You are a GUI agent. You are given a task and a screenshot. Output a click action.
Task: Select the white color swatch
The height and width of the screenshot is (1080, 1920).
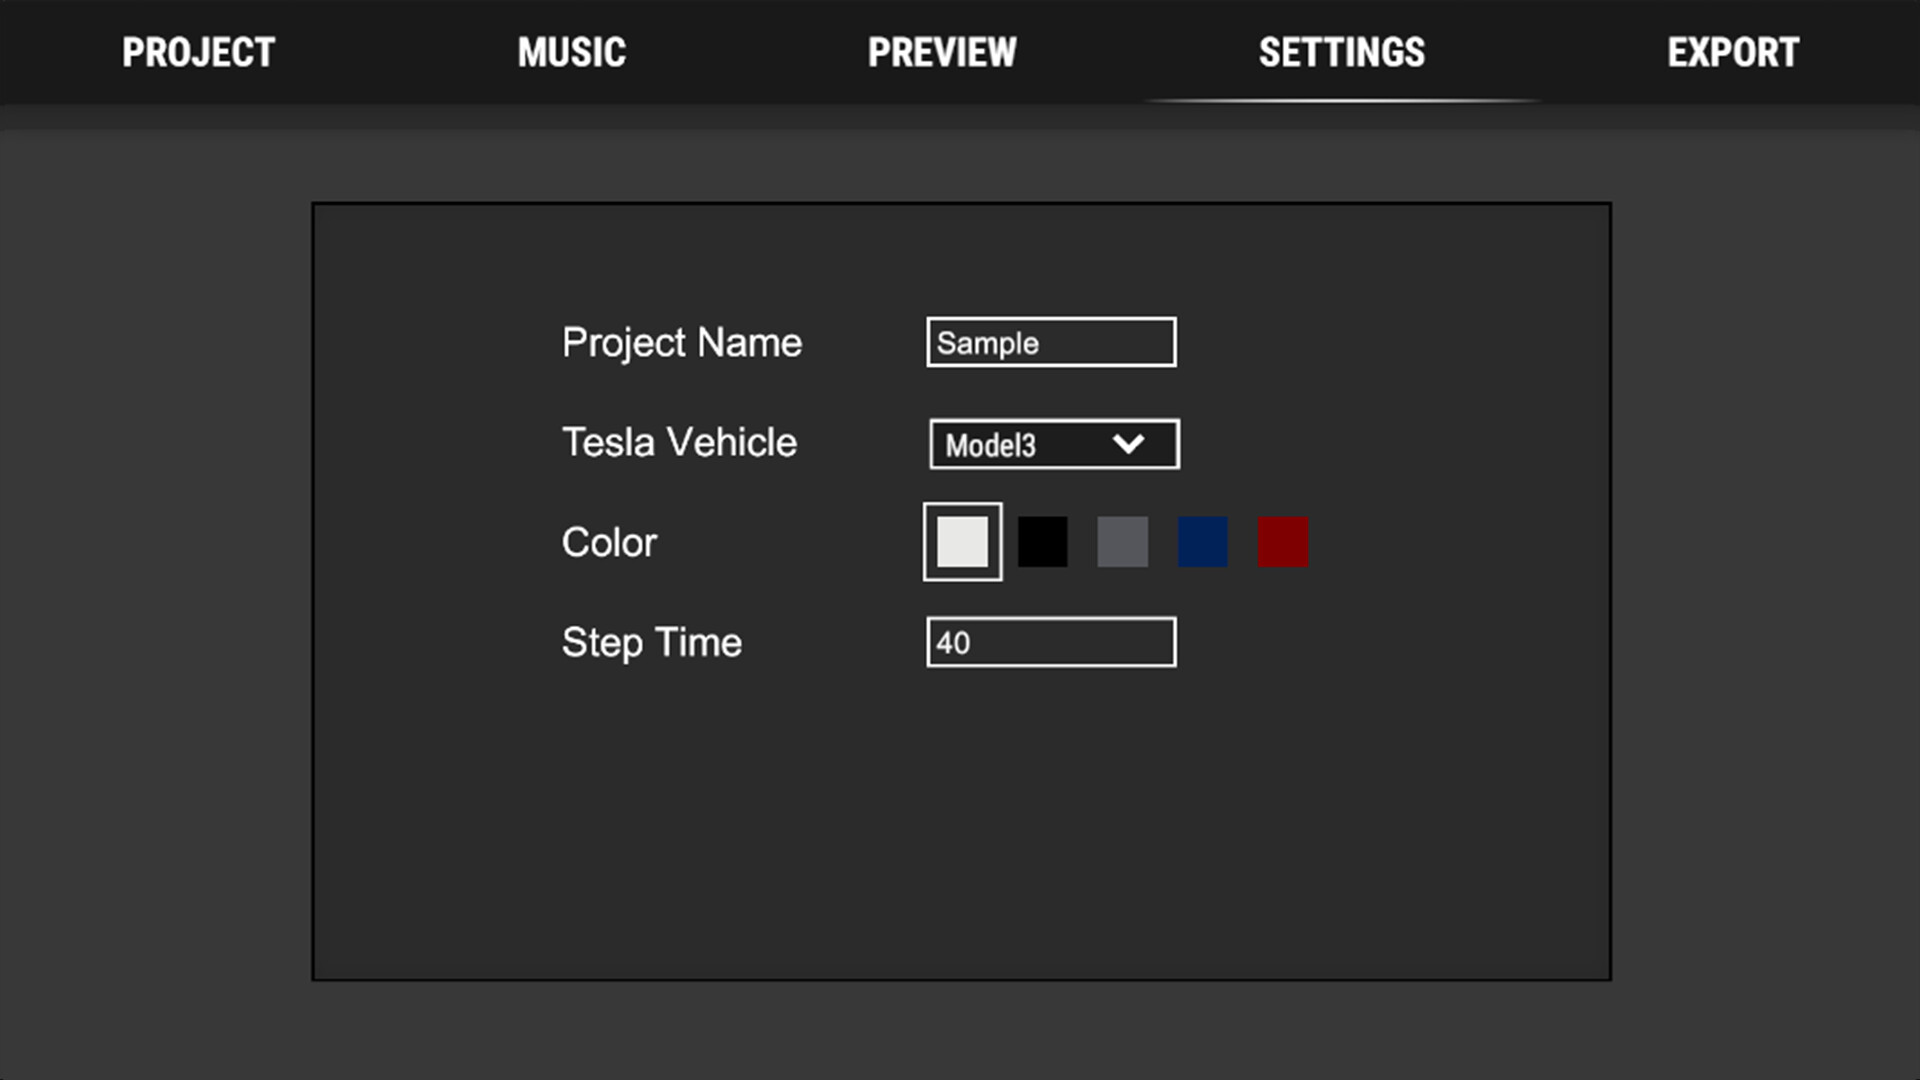pyautogui.click(x=962, y=542)
